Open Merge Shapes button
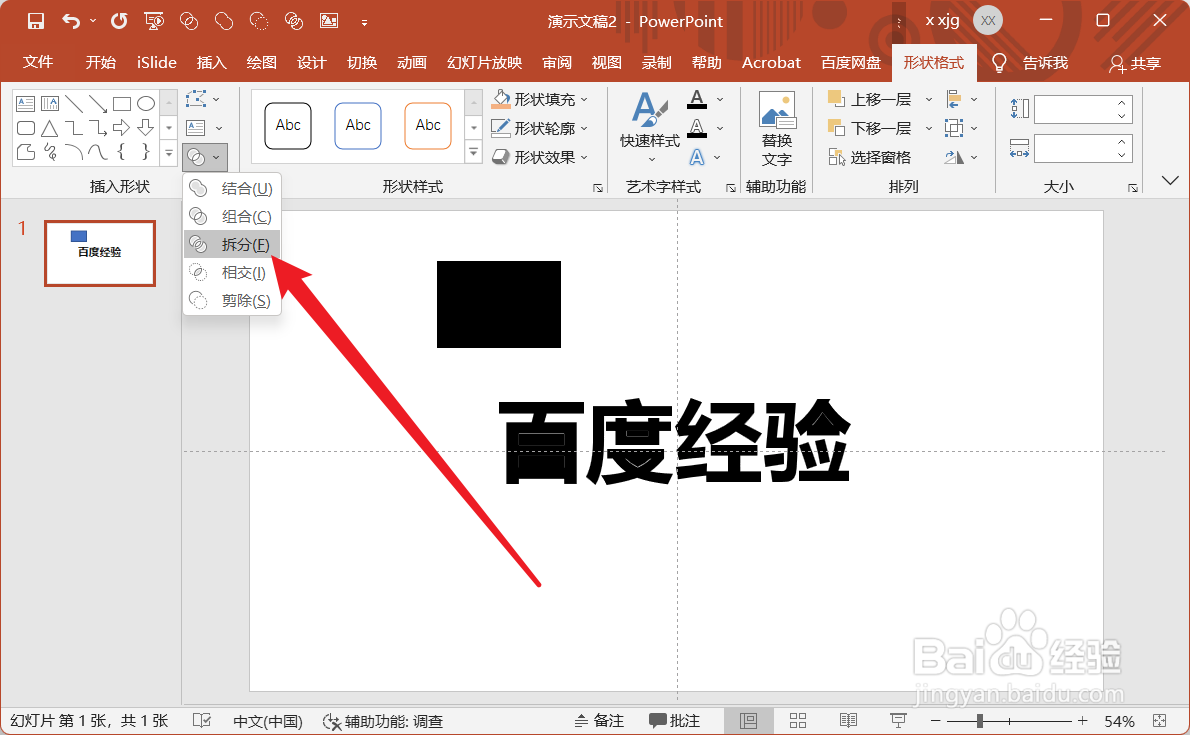 pos(204,157)
